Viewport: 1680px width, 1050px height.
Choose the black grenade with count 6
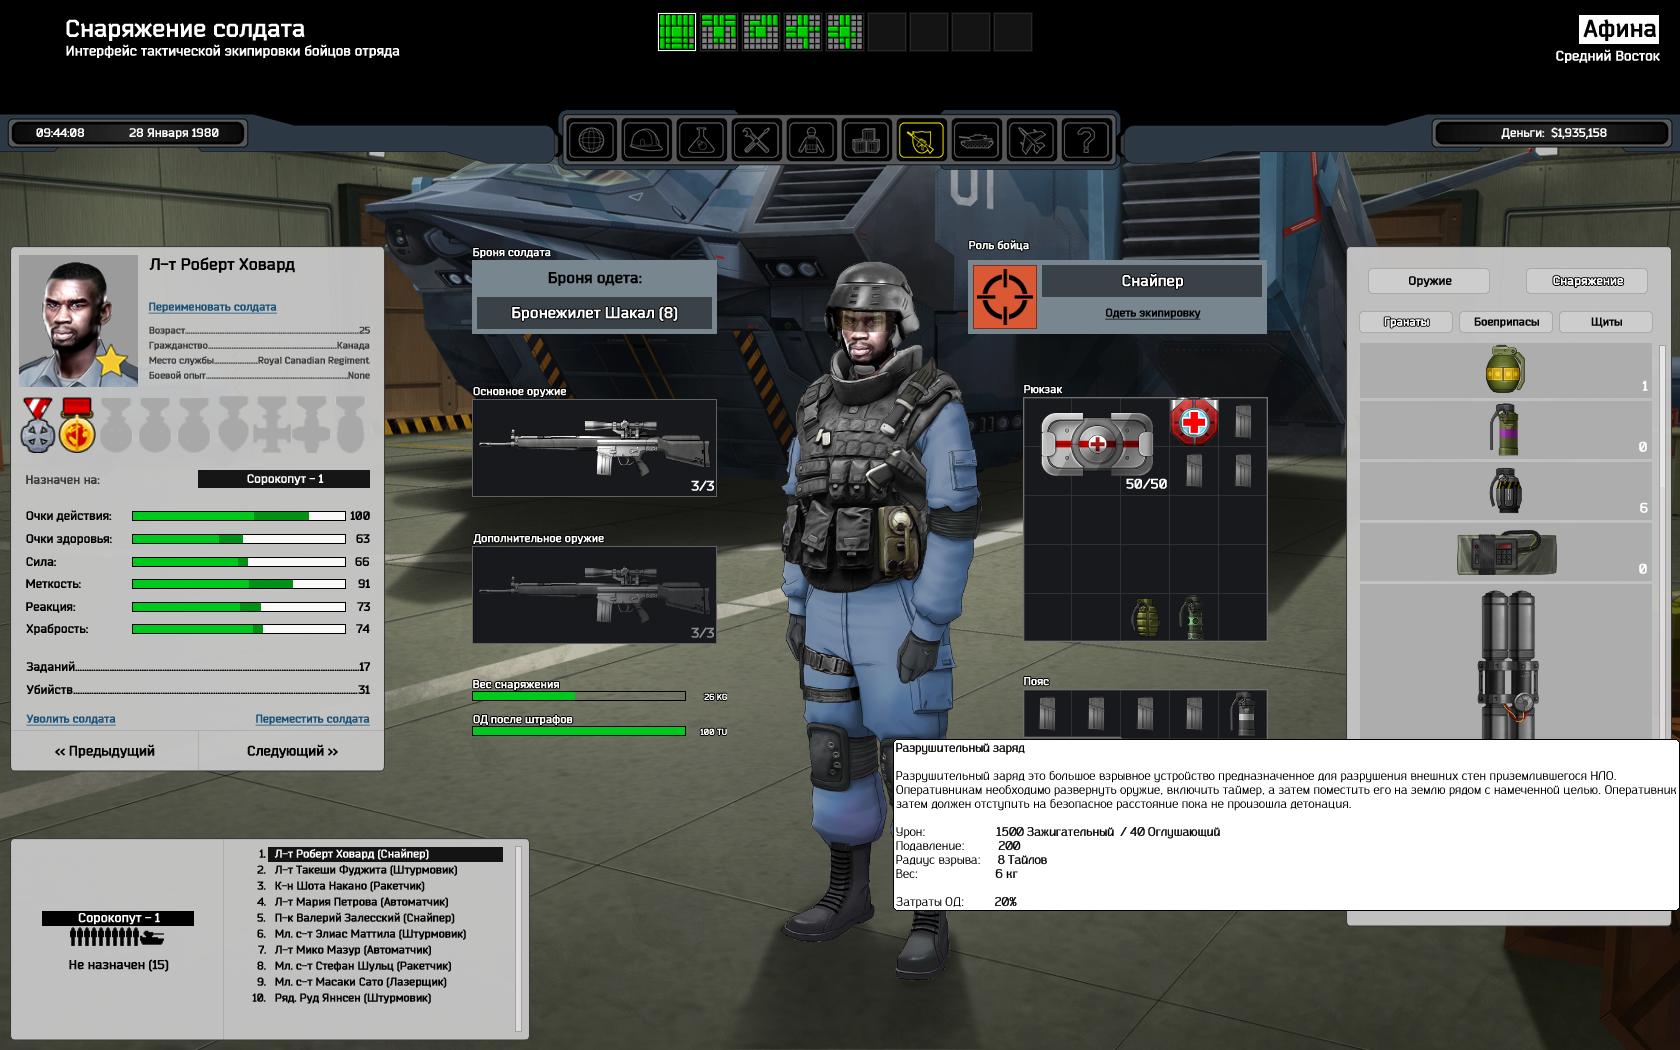tap(1505, 491)
